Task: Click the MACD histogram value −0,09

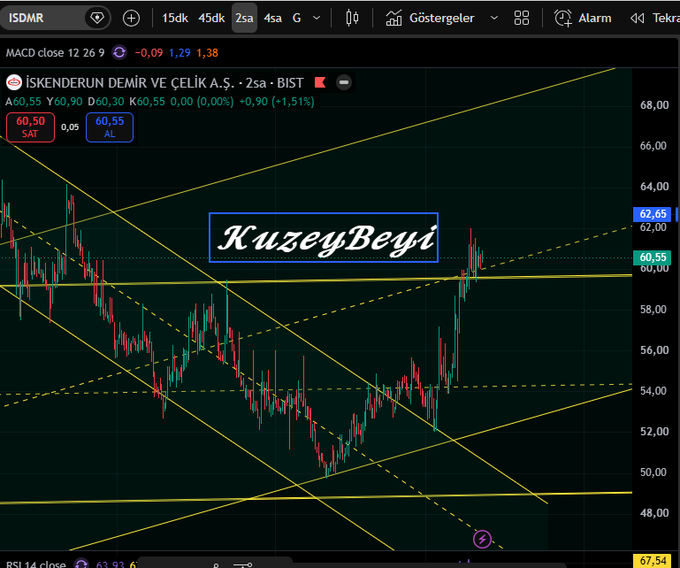Action: tap(149, 53)
